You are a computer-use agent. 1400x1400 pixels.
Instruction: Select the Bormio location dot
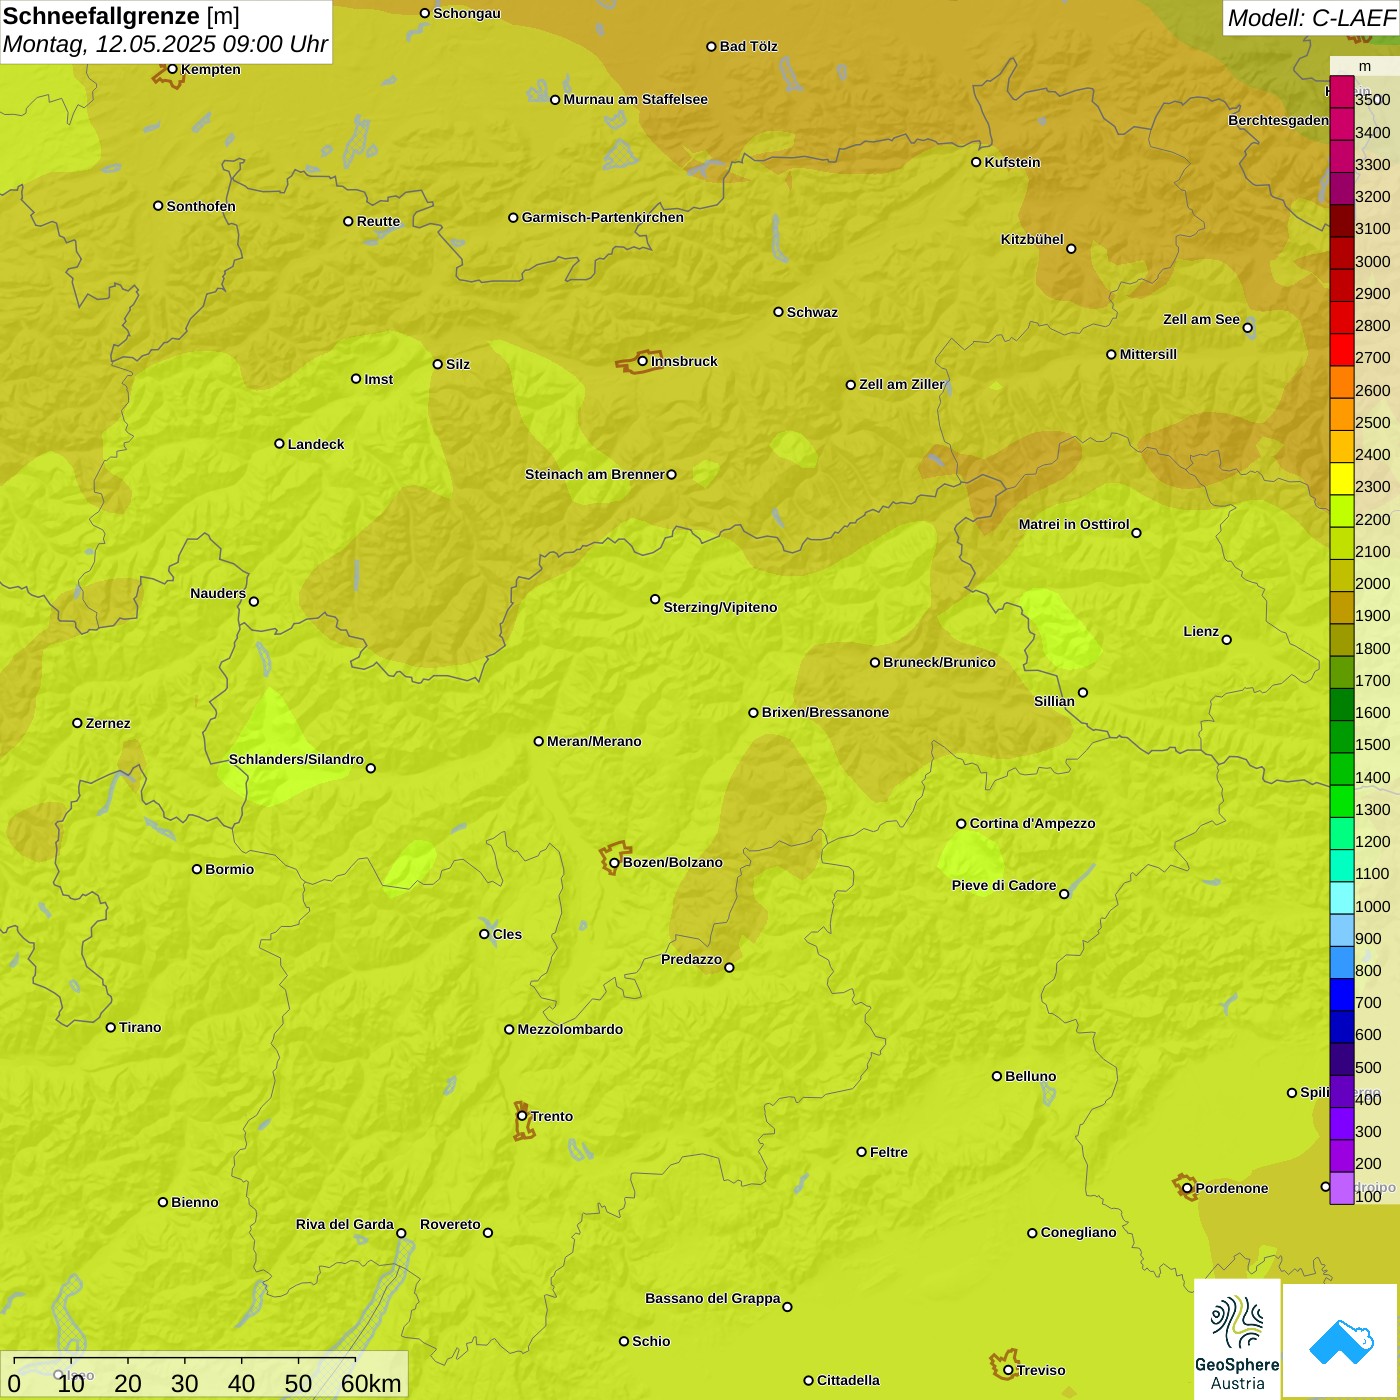[x=197, y=869]
